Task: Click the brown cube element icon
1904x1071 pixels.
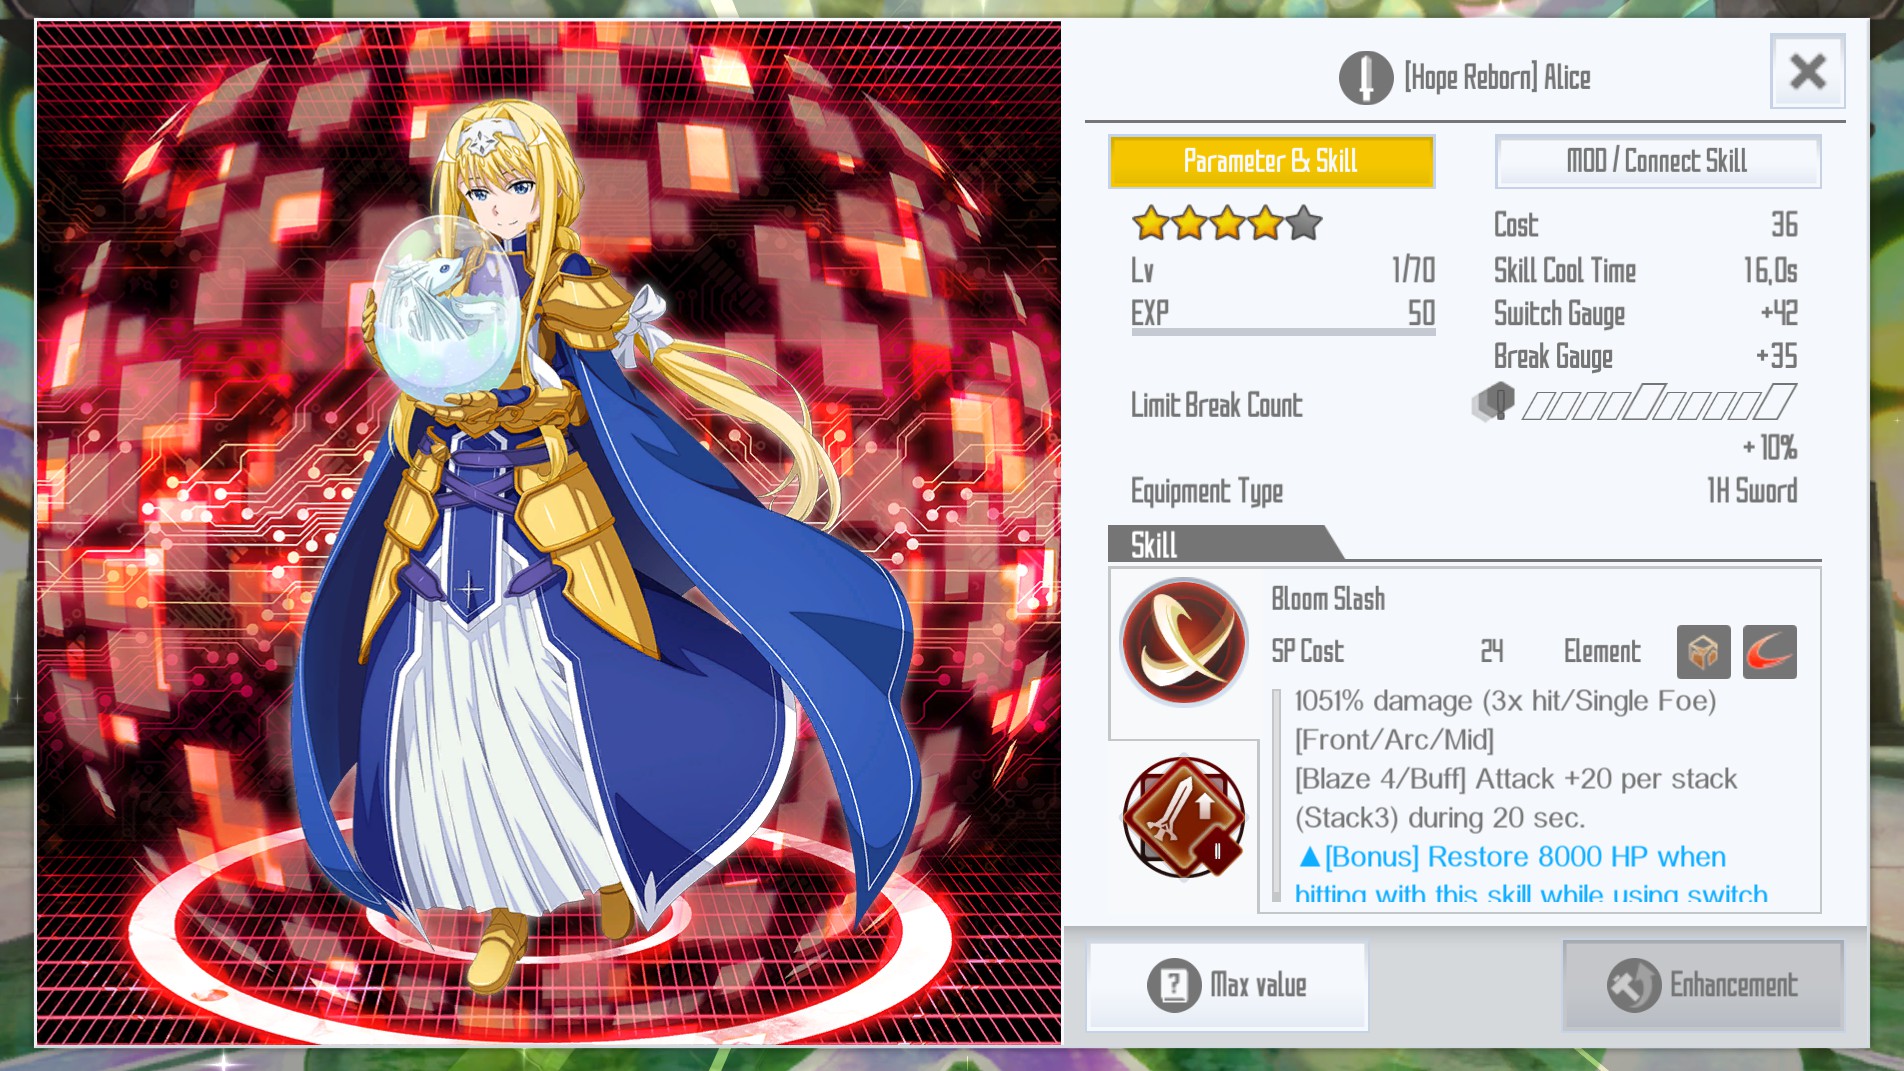Action: tap(1703, 652)
